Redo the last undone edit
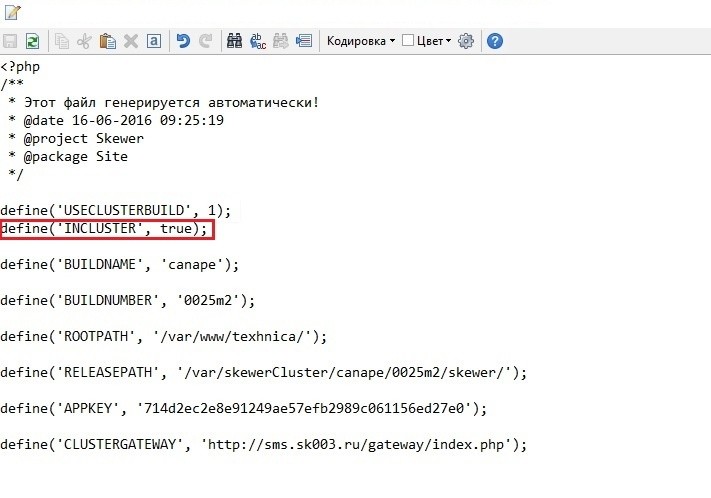711x498 pixels. (206, 41)
